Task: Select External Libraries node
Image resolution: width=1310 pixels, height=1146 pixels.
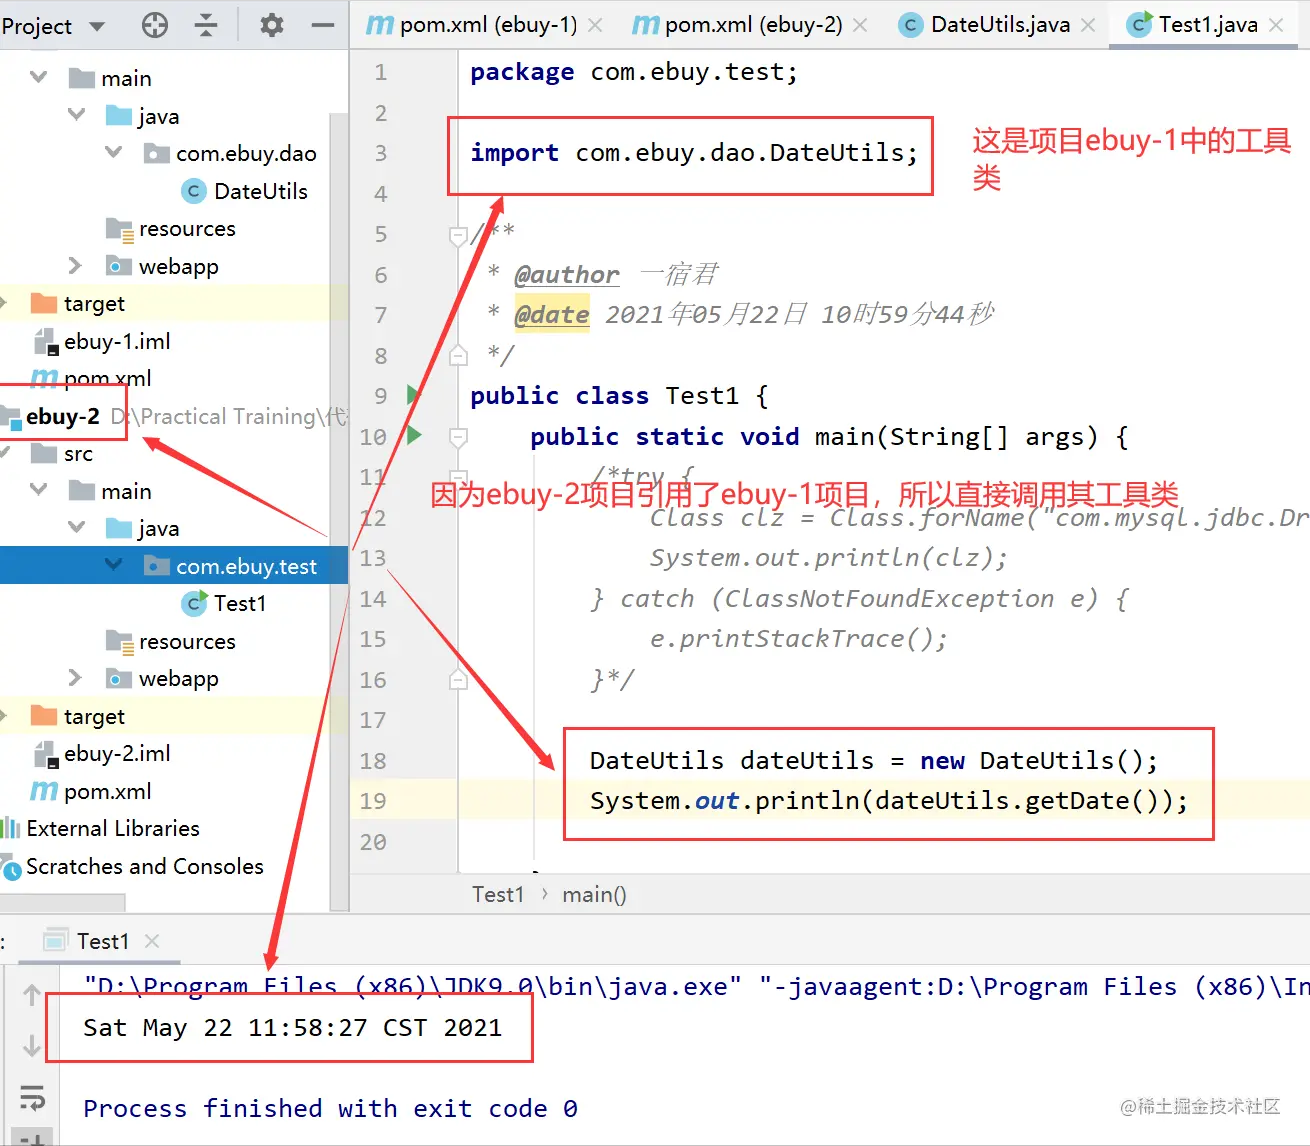Action: [x=101, y=828]
